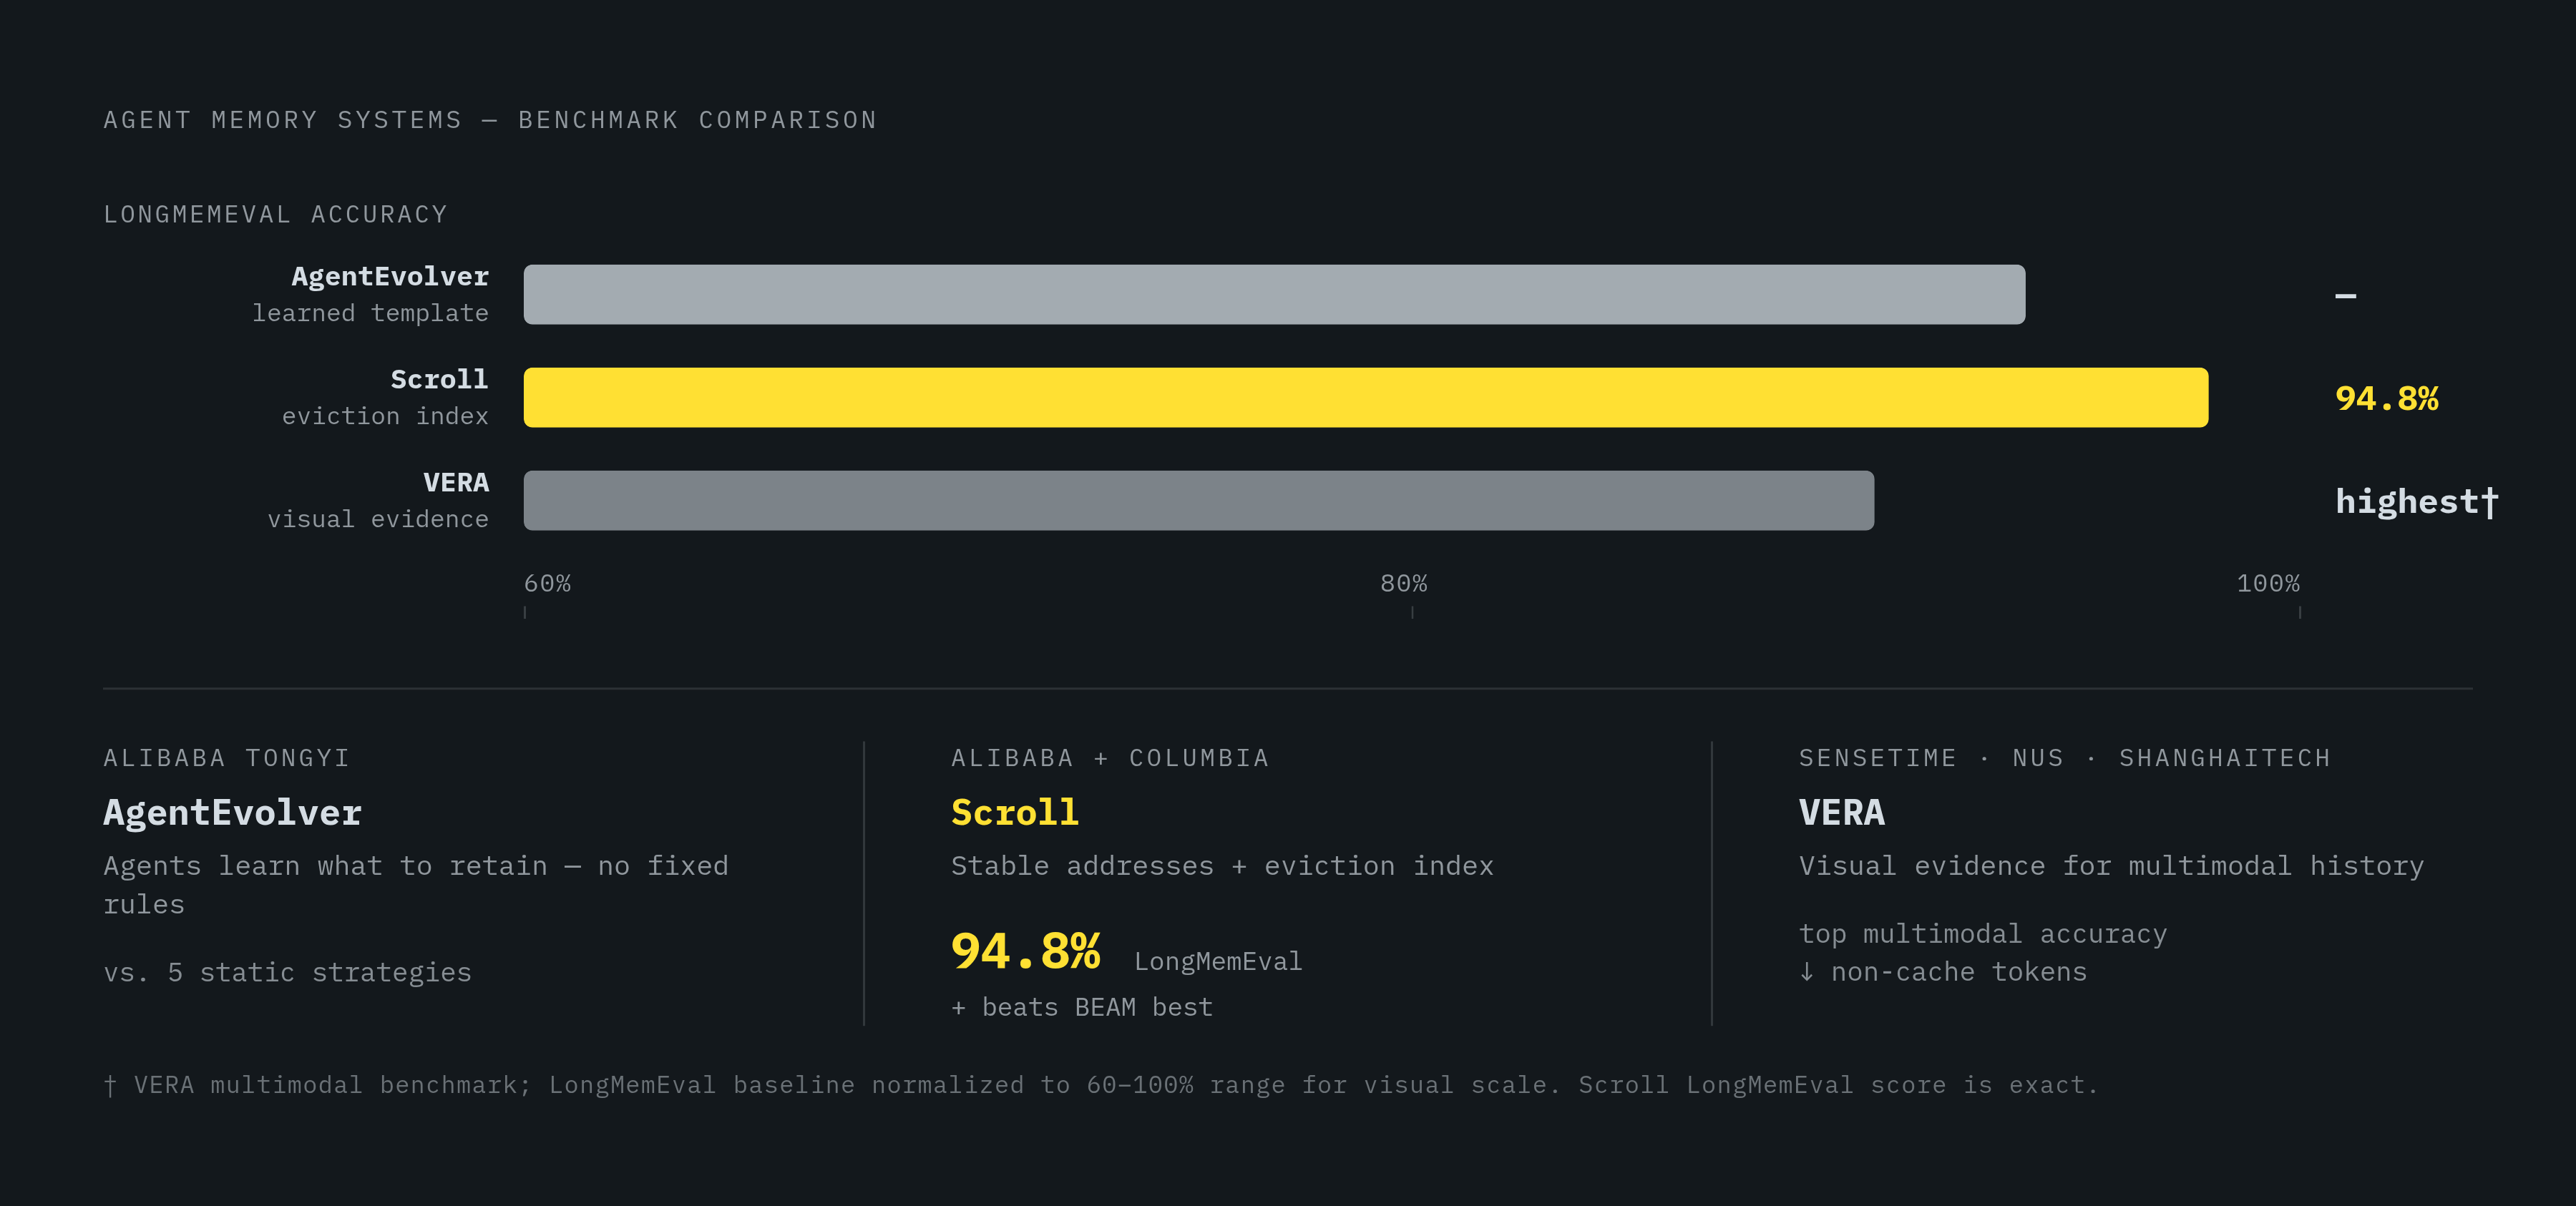Click the Scroll bar row label
The width and height of the screenshot is (2576, 1206).
[x=439, y=379]
